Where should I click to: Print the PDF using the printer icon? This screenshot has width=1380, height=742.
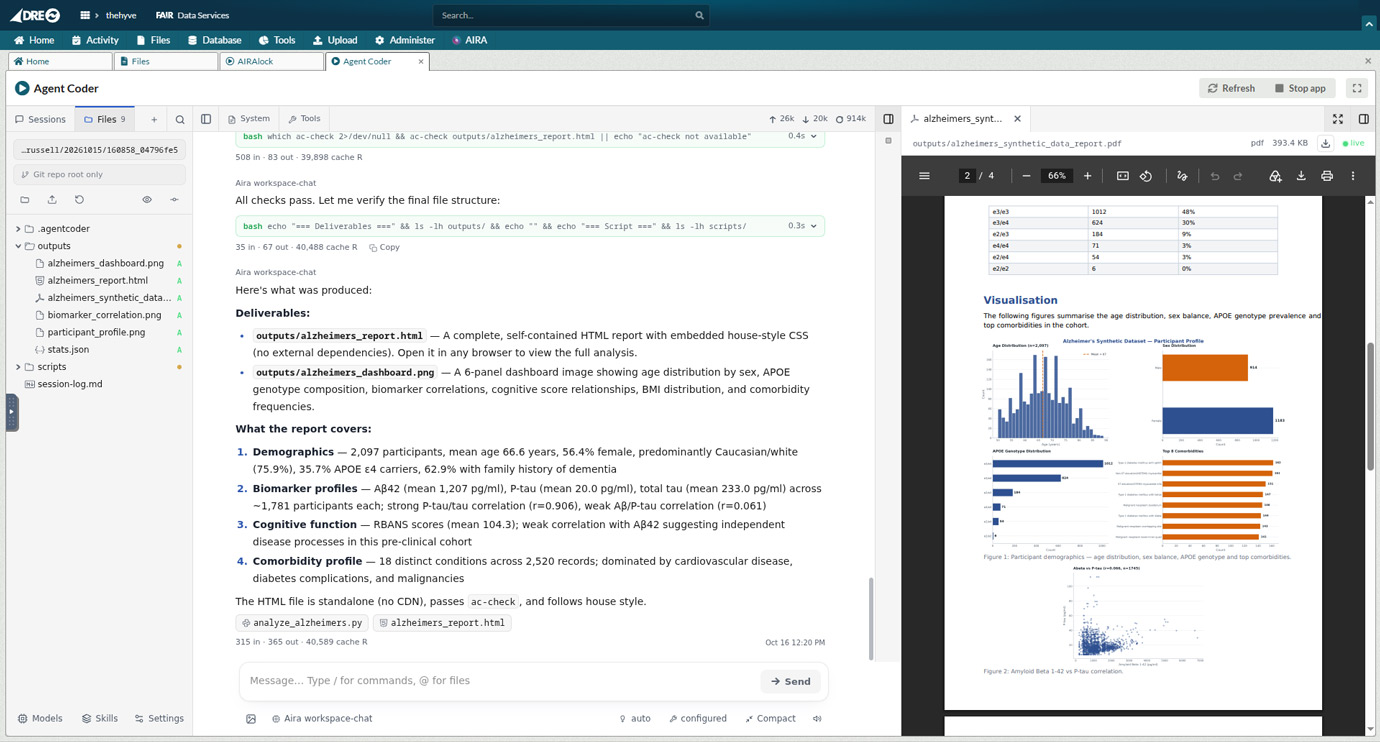(x=1327, y=176)
